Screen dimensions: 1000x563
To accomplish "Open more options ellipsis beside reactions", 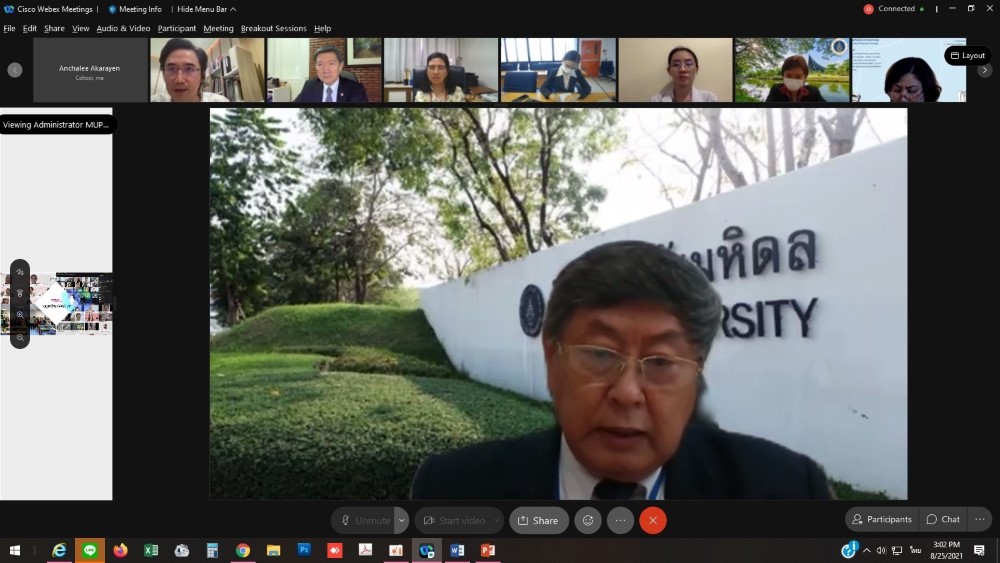I will (620, 520).
